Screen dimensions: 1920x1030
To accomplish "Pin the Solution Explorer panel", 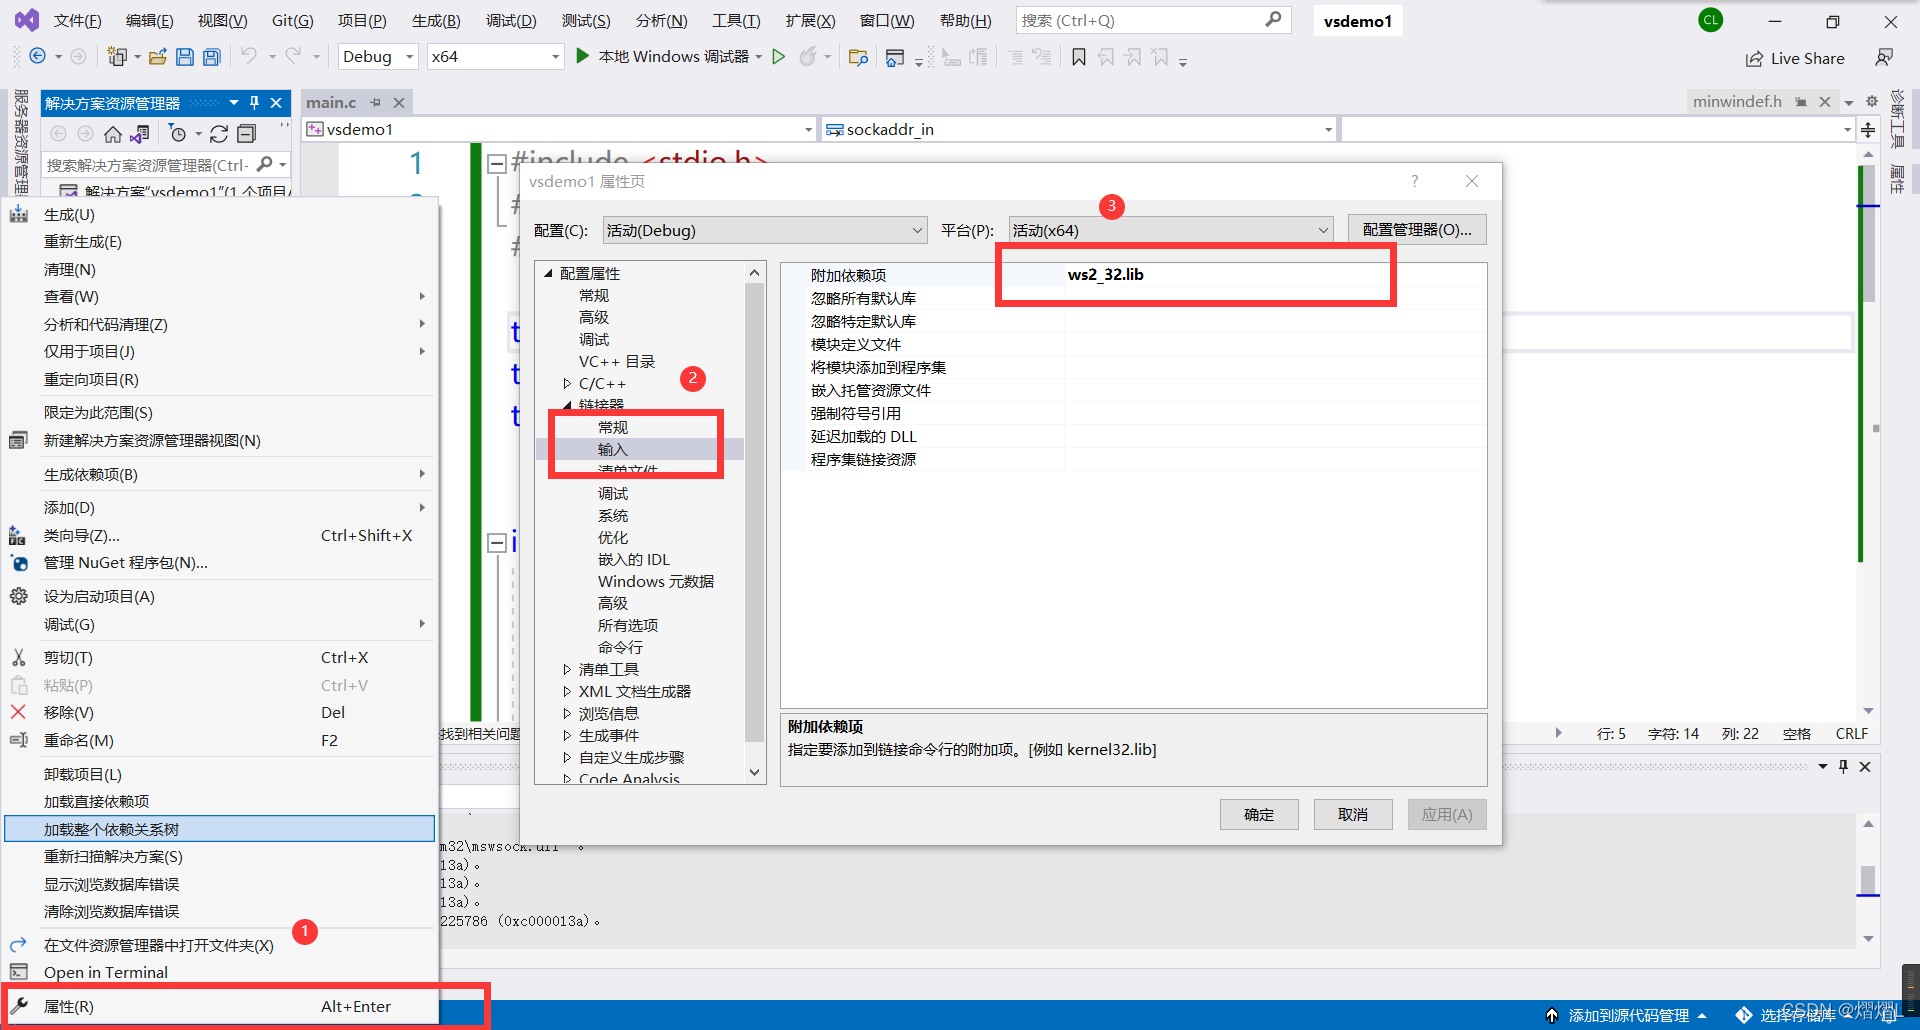I will tap(255, 102).
